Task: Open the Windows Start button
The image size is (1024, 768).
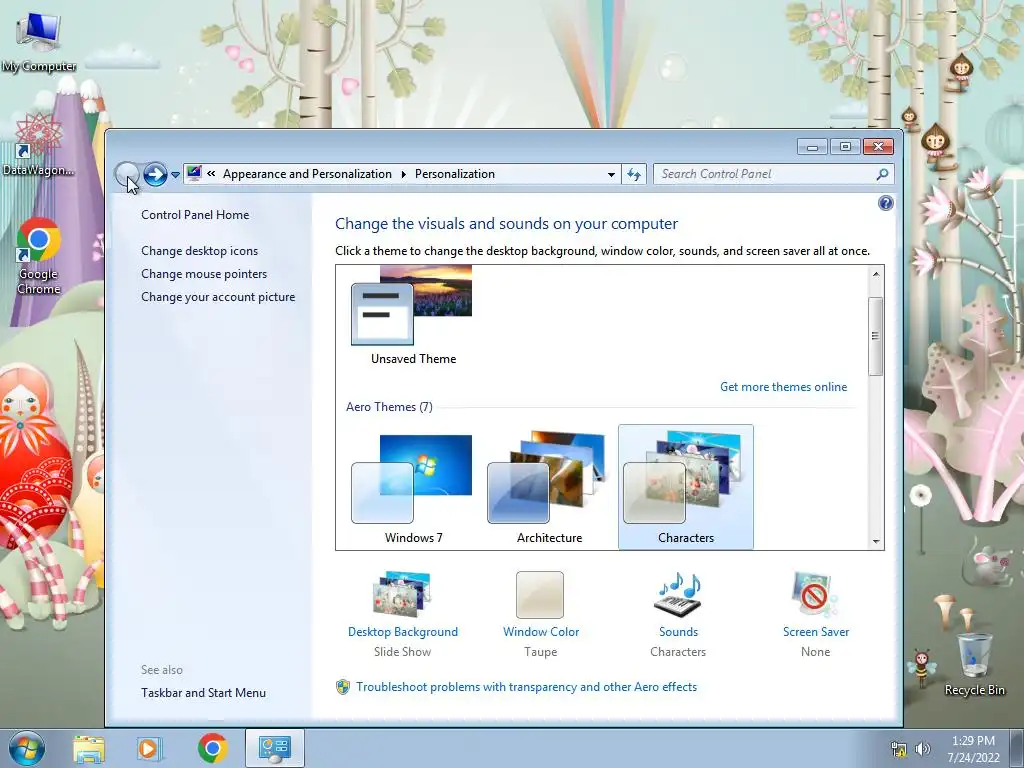Action: click(x=27, y=748)
